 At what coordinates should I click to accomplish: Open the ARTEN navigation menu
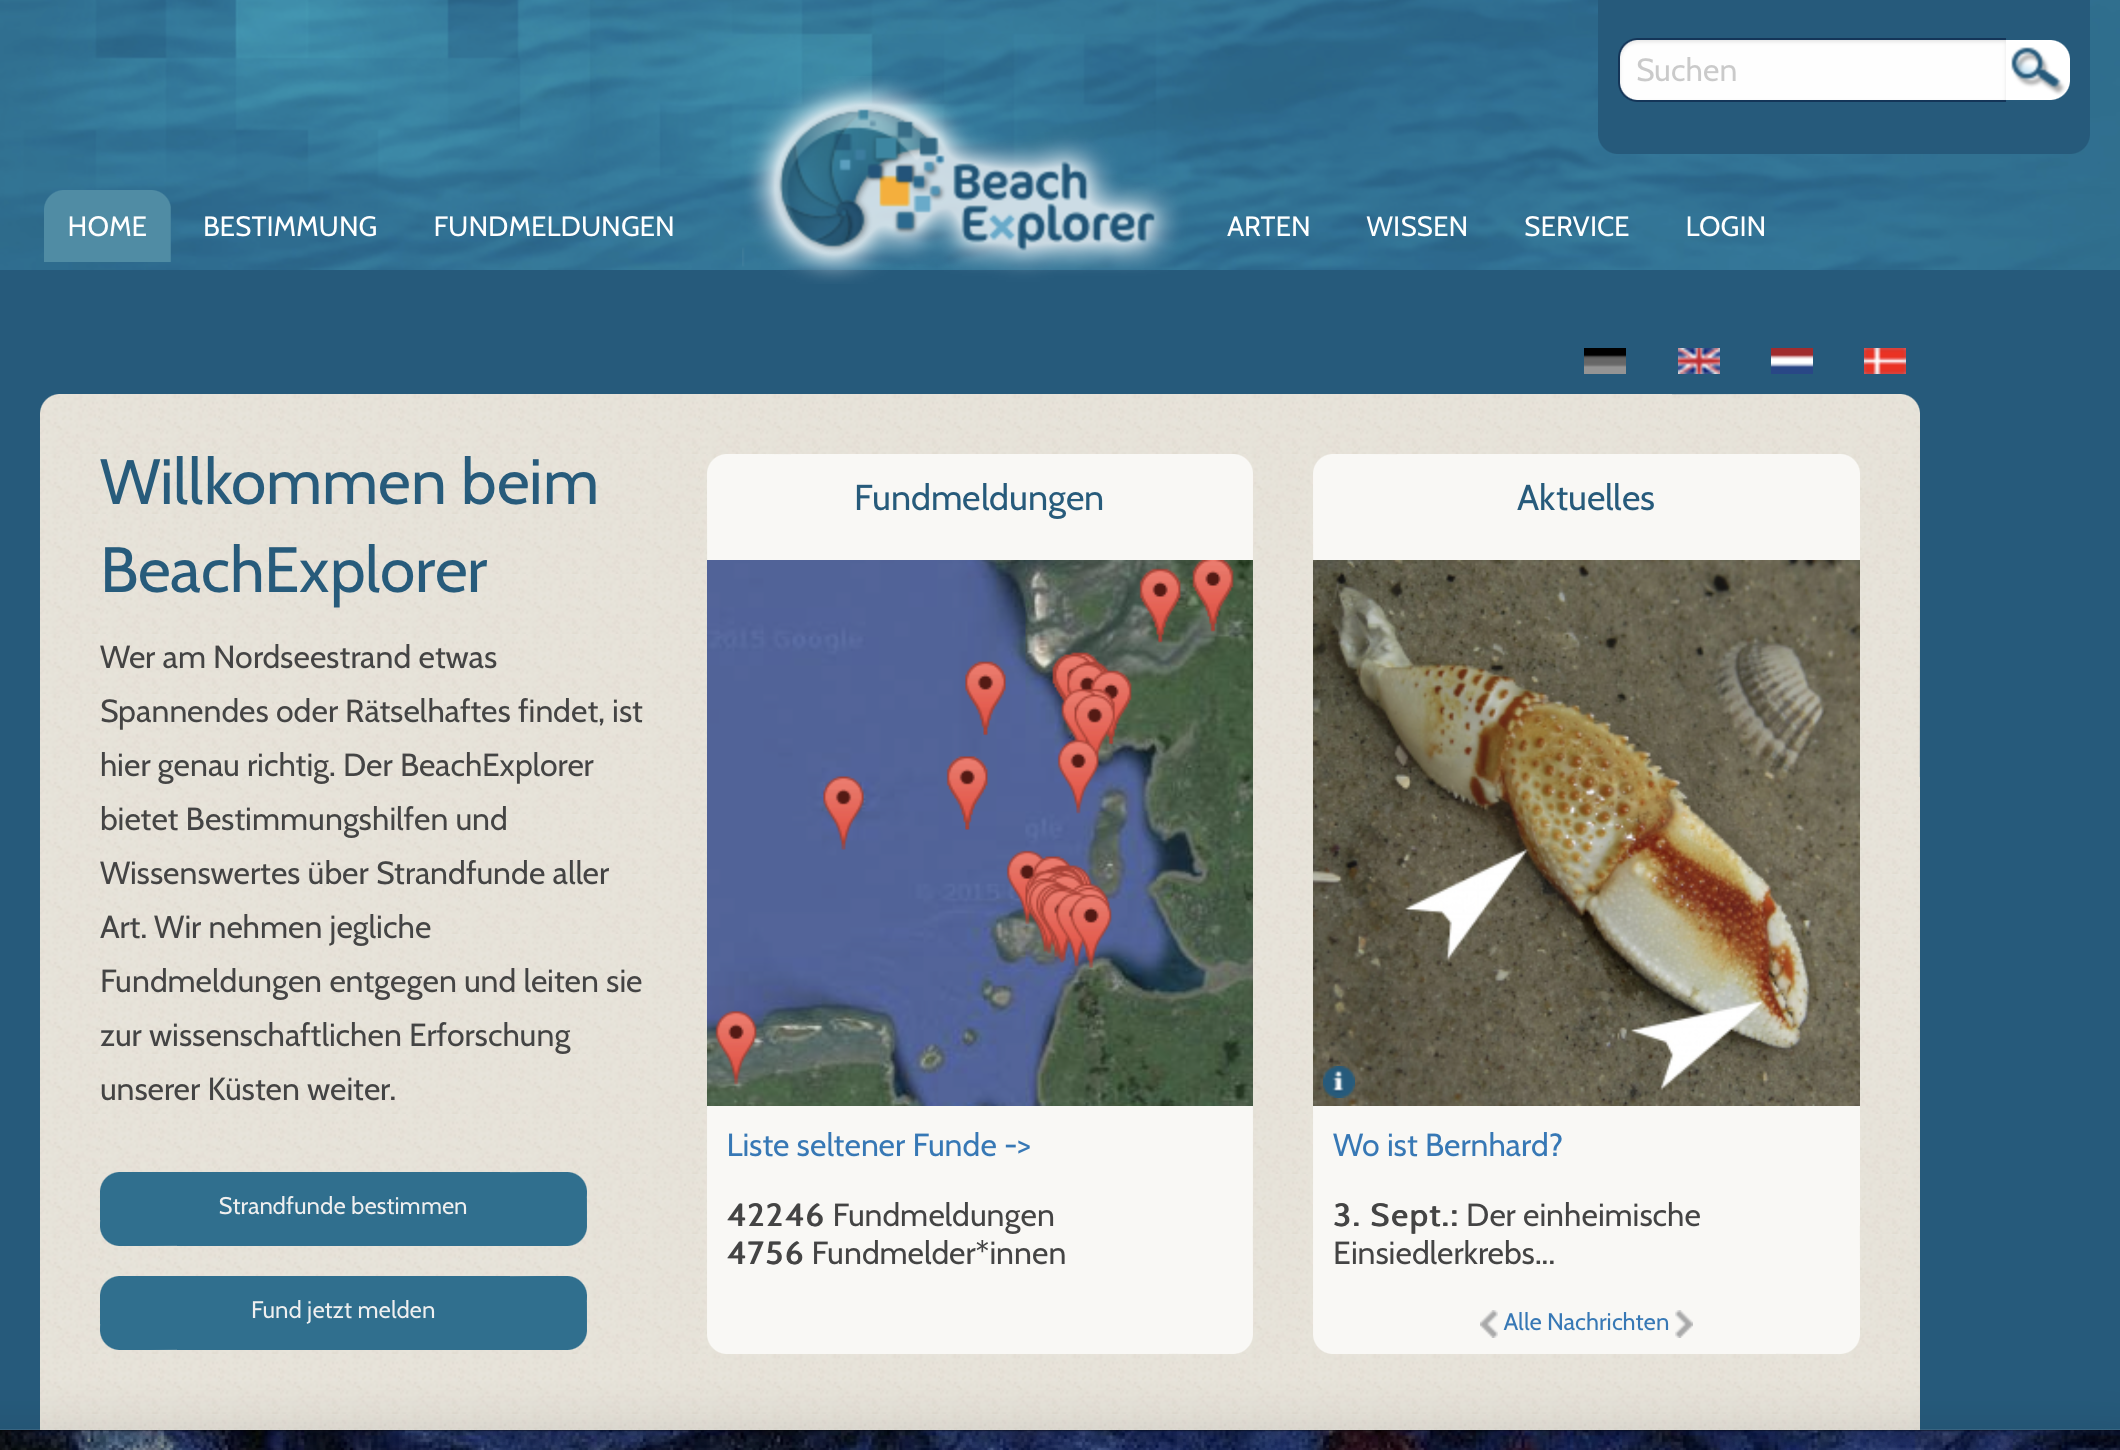1268,227
